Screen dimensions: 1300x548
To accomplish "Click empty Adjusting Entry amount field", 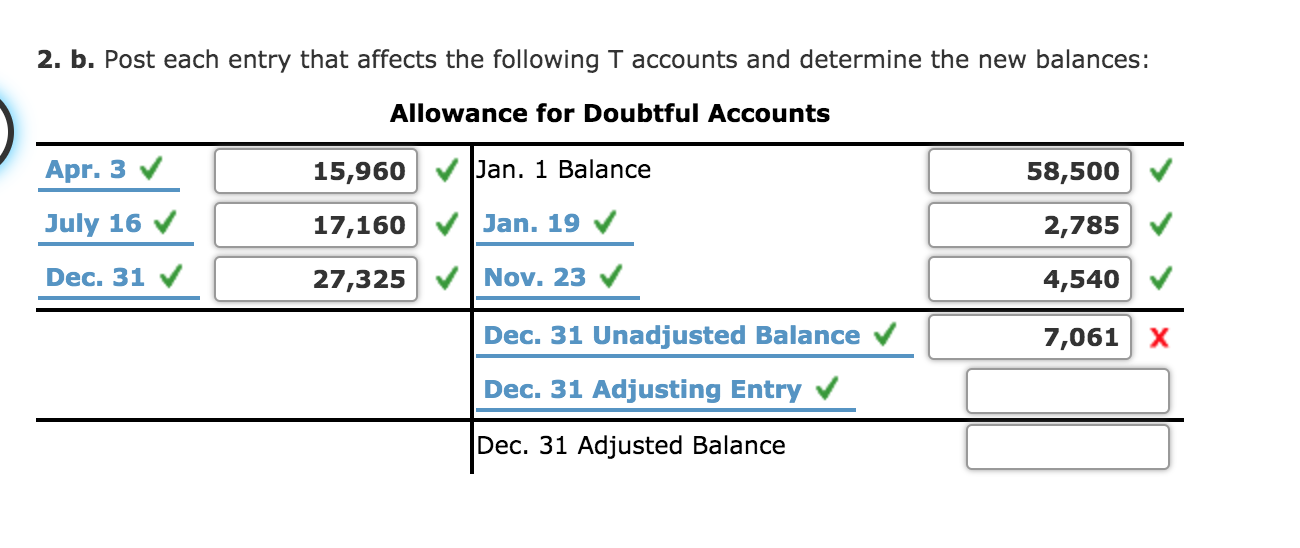I will click(x=1067, y=391).
